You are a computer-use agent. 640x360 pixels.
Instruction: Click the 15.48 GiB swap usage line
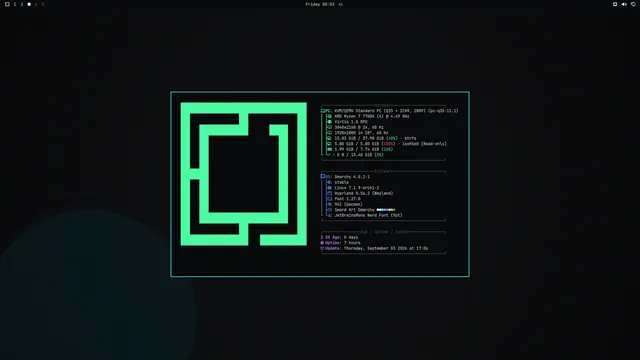(x=360, y=155)
